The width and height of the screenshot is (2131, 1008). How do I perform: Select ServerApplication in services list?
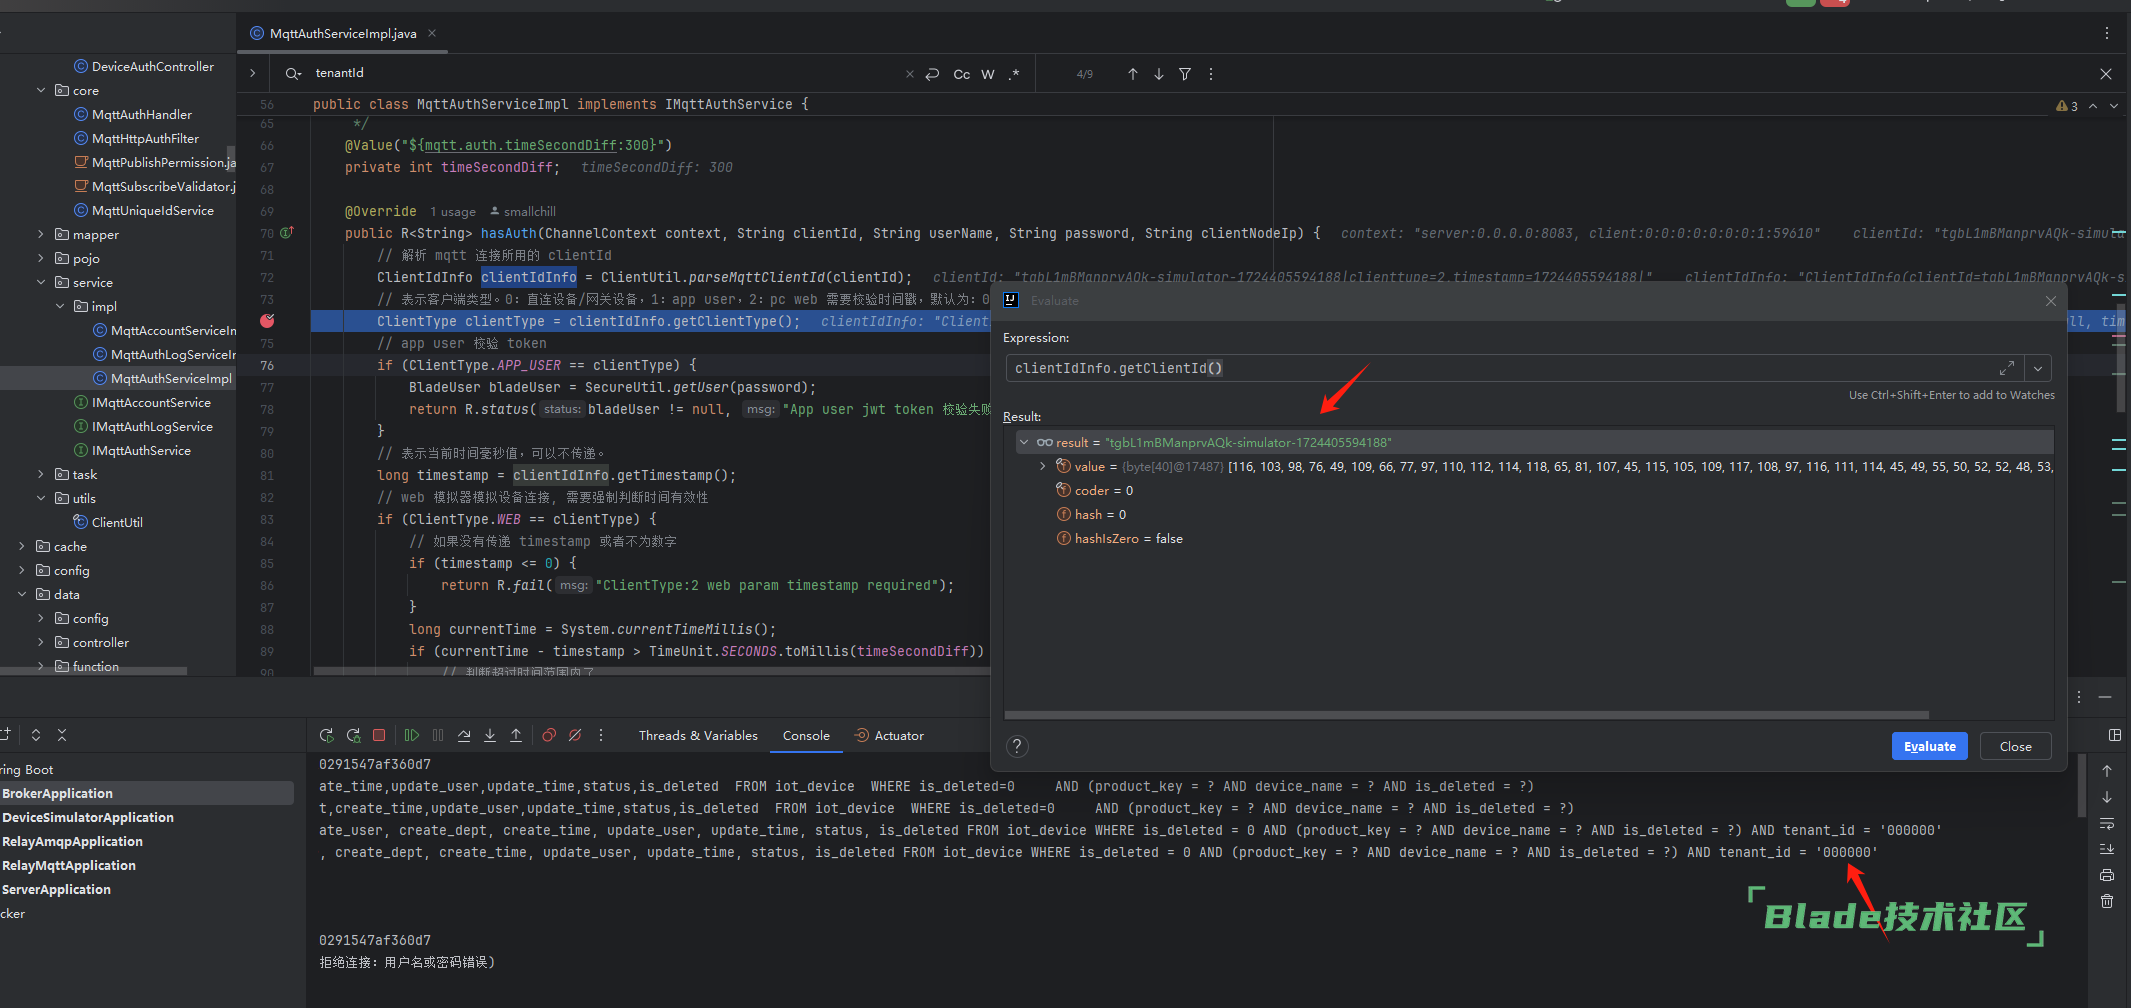[57, 889]
